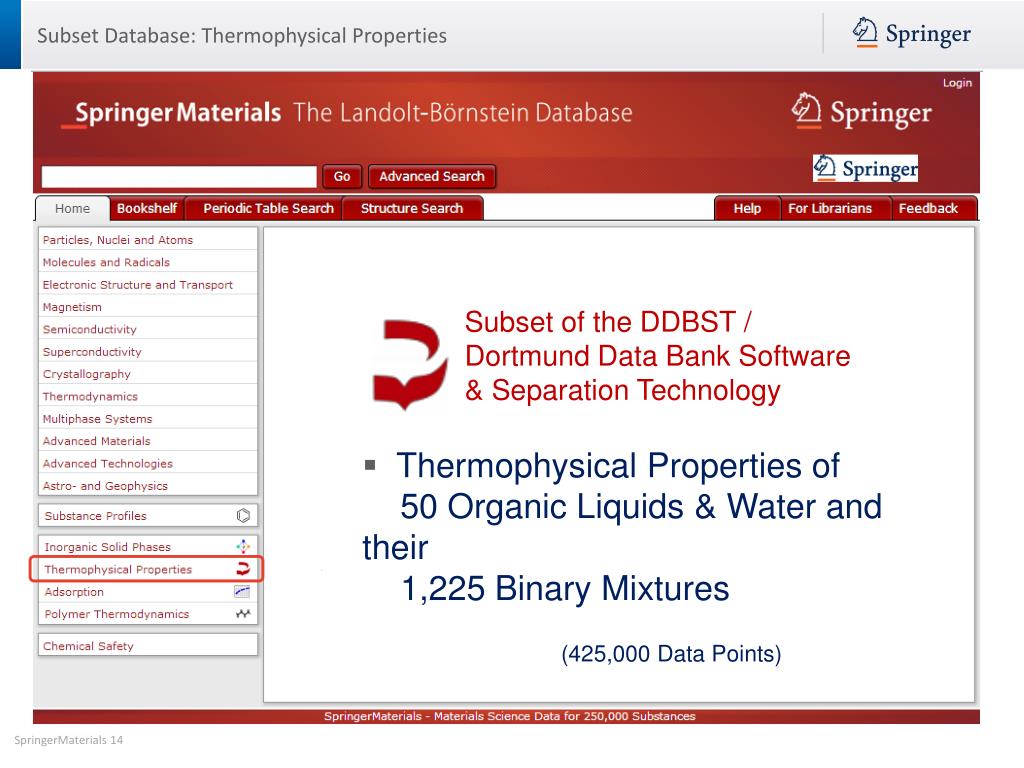
Task: Select the Superconductivity category
Action: (148, 351)
